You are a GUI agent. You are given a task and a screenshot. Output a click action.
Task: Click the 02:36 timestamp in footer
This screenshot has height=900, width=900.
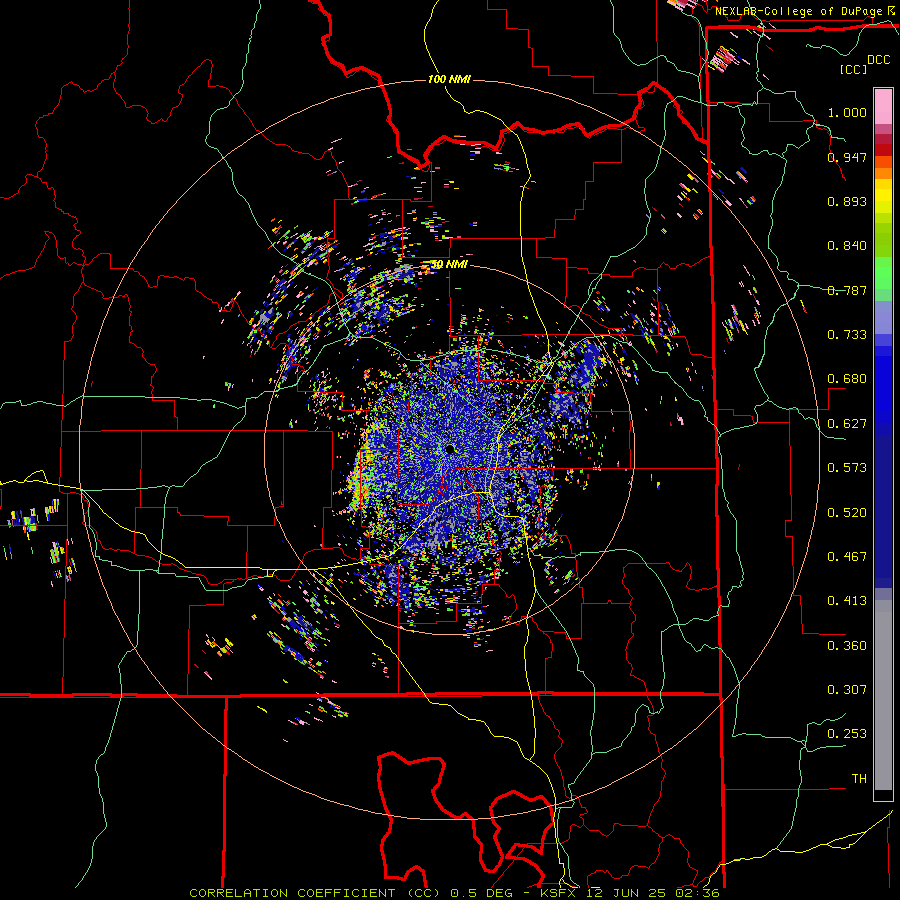coord(699,893)
